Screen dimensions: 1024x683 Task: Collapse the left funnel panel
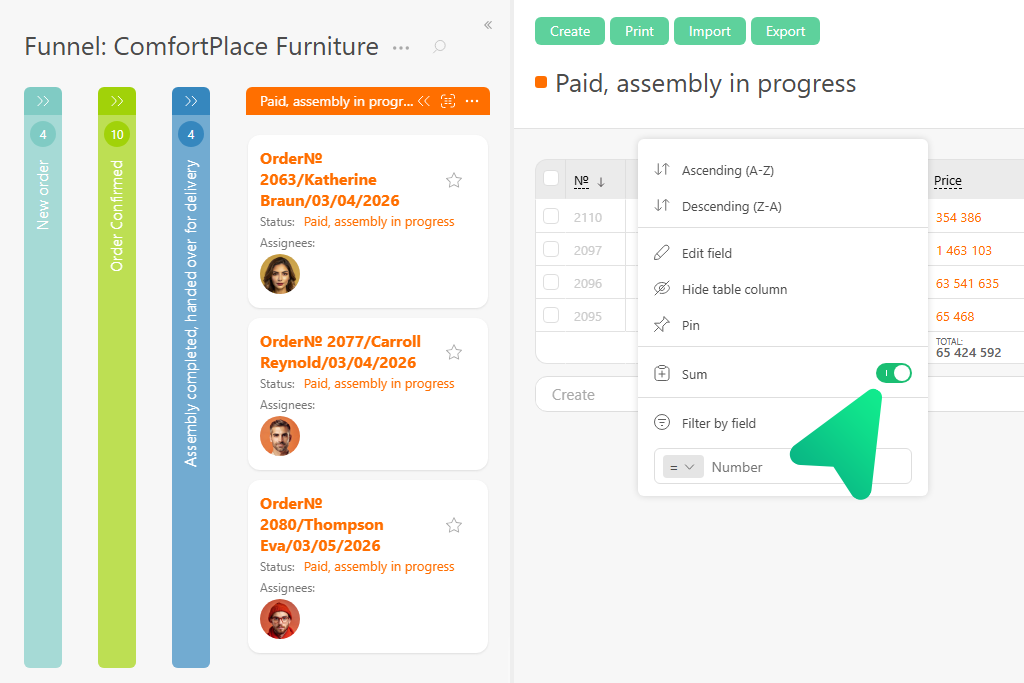tap(488, 25)
